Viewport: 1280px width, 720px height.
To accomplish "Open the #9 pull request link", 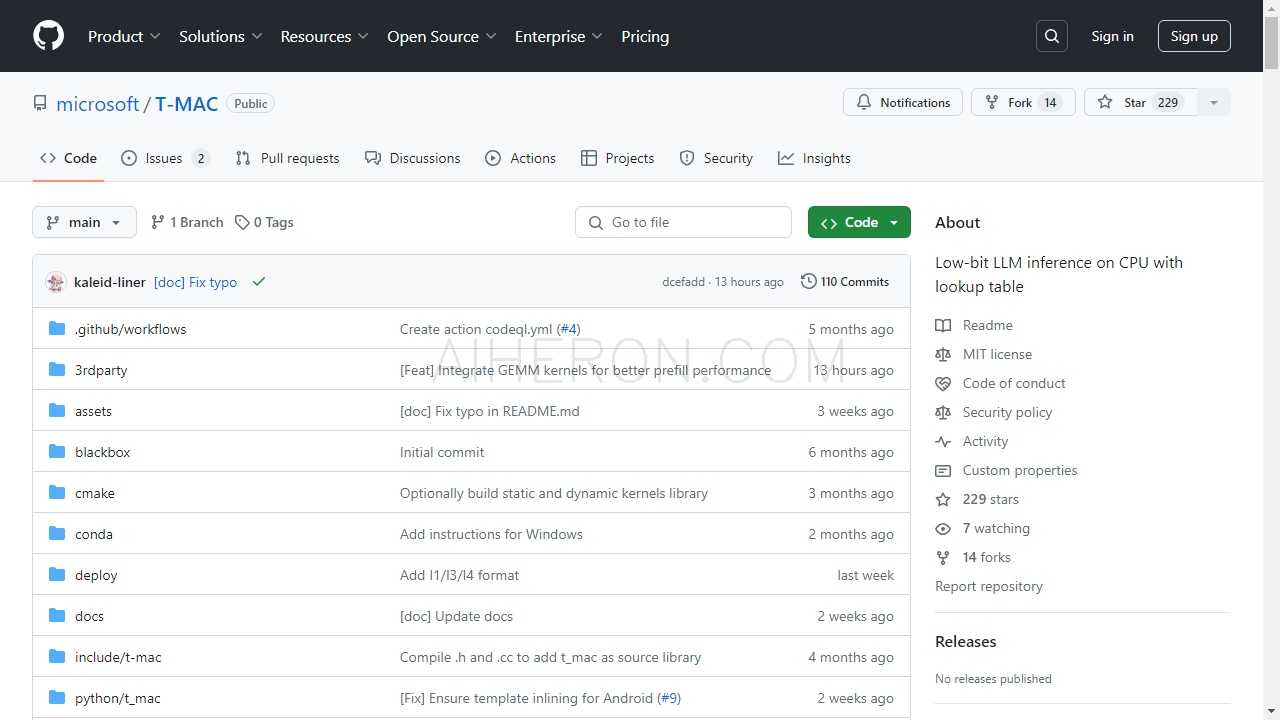I will 669,698.
